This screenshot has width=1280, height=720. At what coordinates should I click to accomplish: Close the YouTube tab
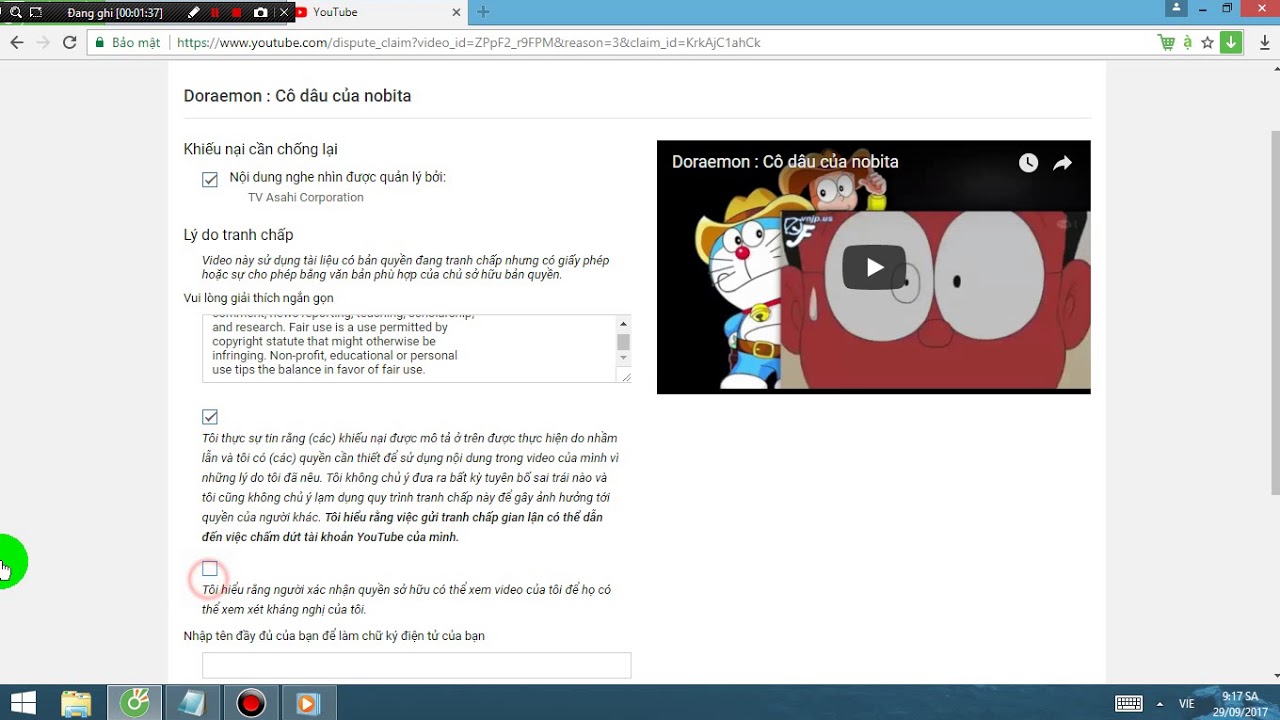tap(457, 12)
